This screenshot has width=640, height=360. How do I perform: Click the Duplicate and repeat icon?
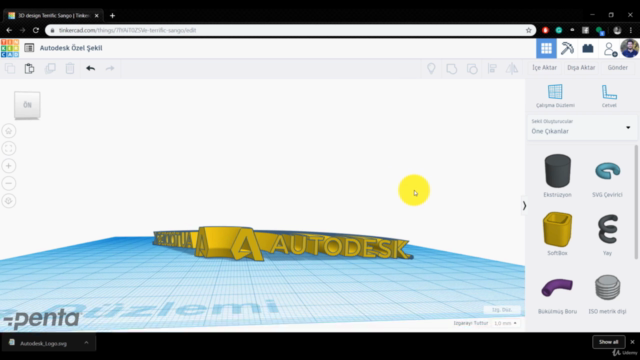point(50,68)
